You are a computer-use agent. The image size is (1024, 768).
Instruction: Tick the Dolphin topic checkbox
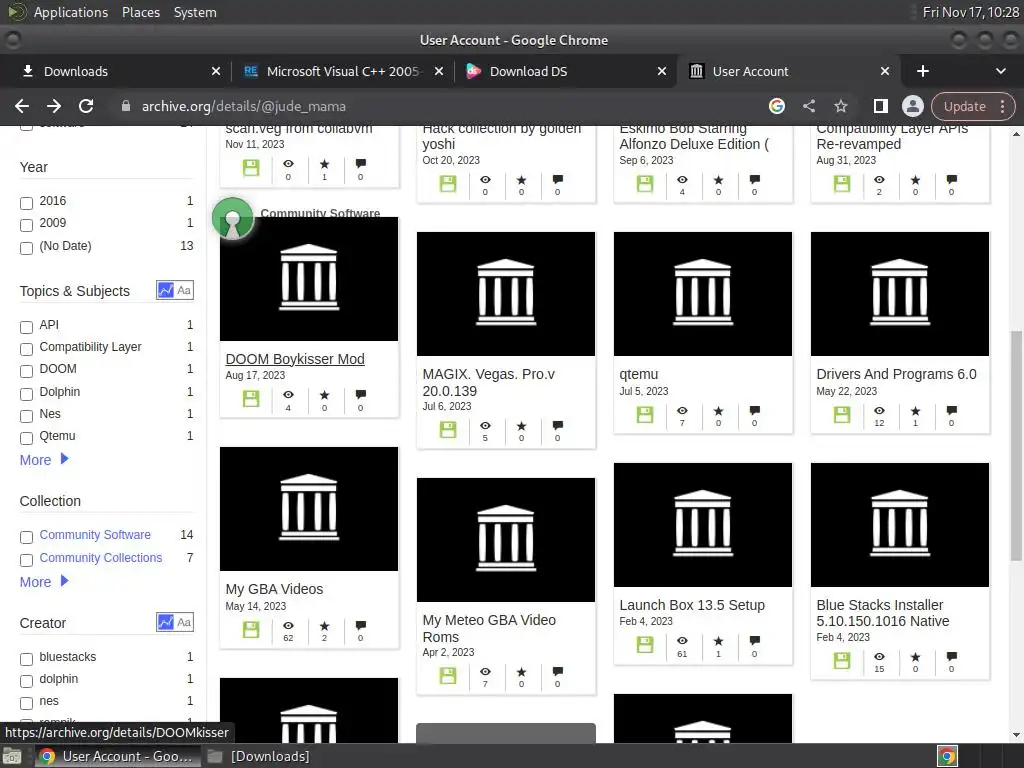click(26, 394)
